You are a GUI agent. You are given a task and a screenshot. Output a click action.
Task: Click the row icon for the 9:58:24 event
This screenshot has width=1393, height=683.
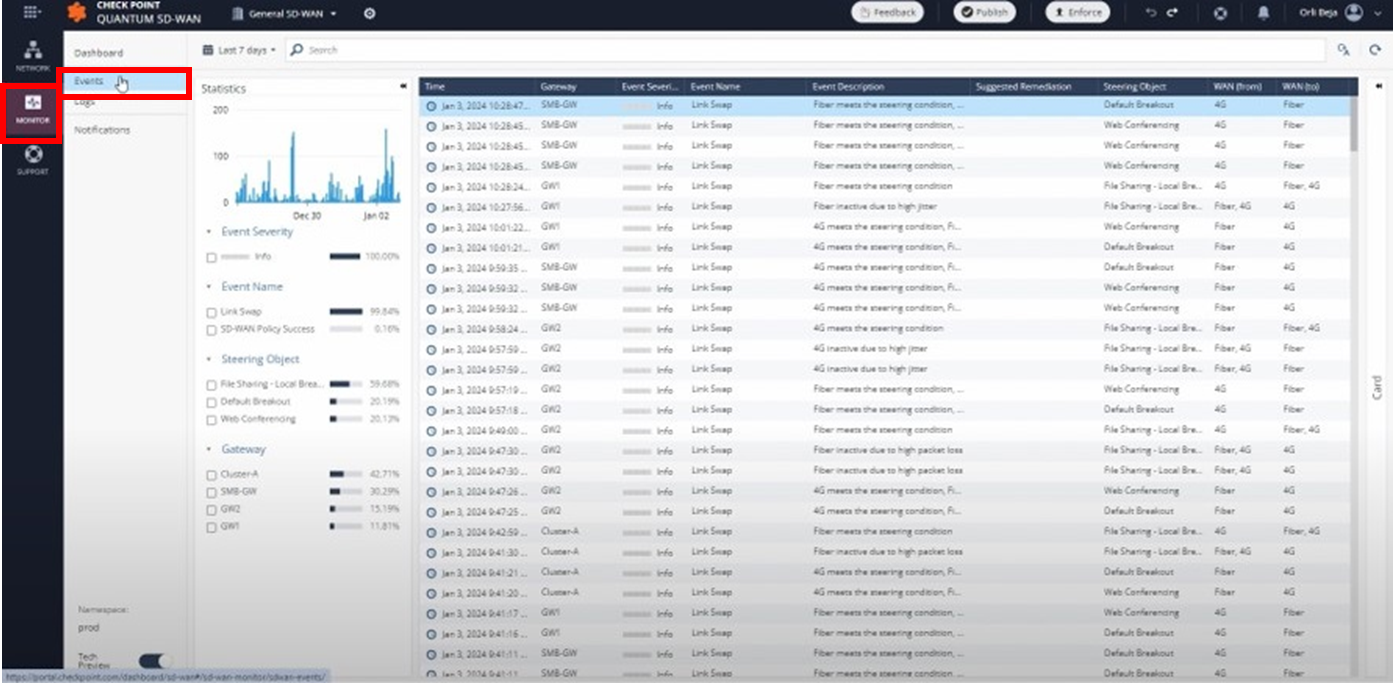click(x=432, y=329)
